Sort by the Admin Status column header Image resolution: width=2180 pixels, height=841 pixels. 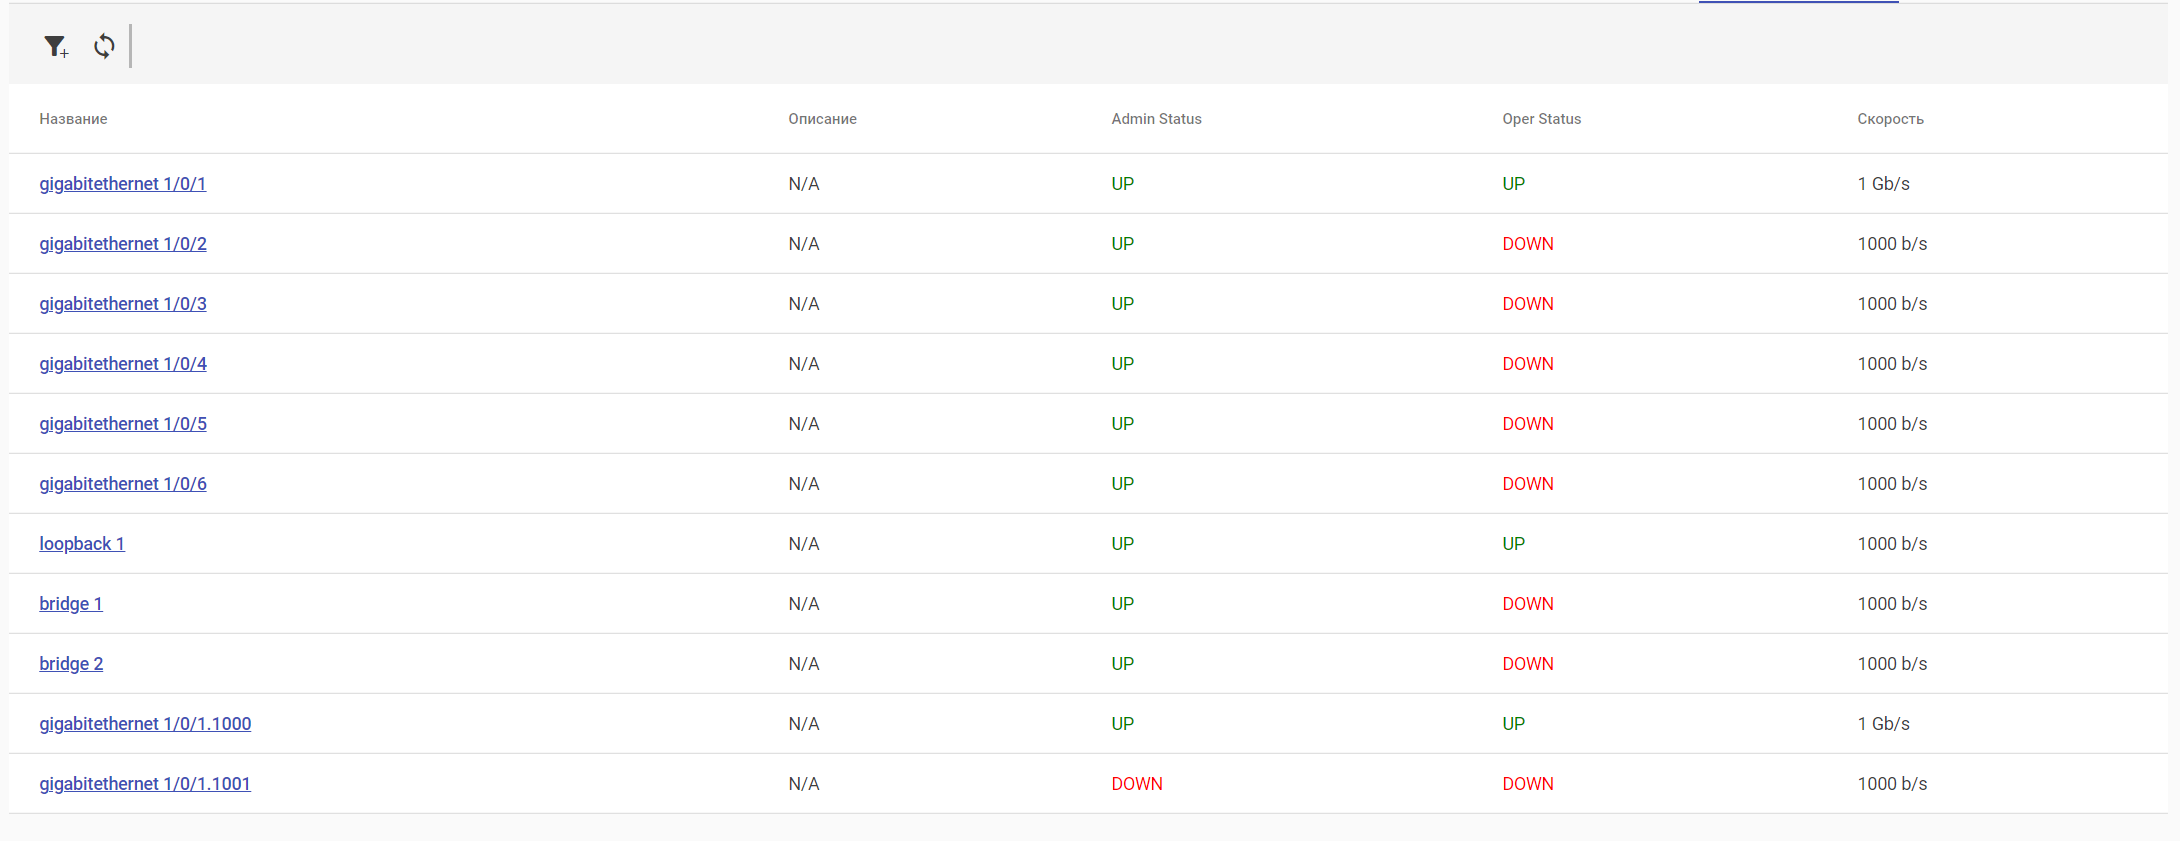[1156, 119]
